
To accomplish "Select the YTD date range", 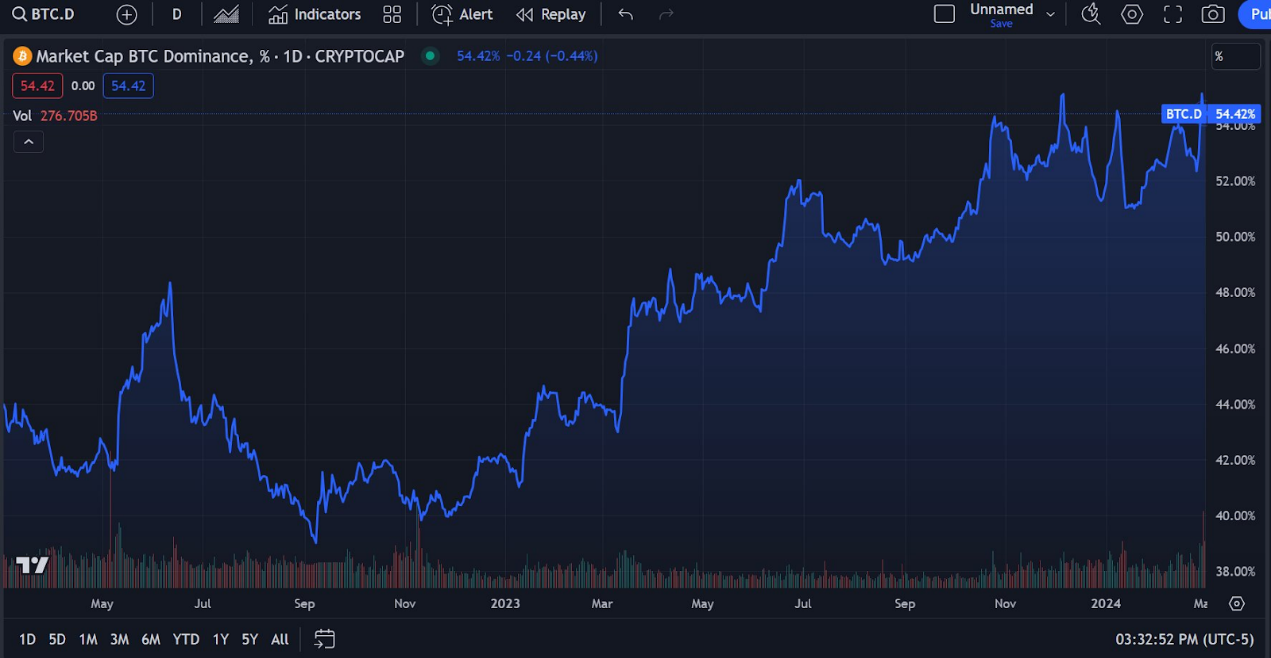I will click(x=185, y=639).
